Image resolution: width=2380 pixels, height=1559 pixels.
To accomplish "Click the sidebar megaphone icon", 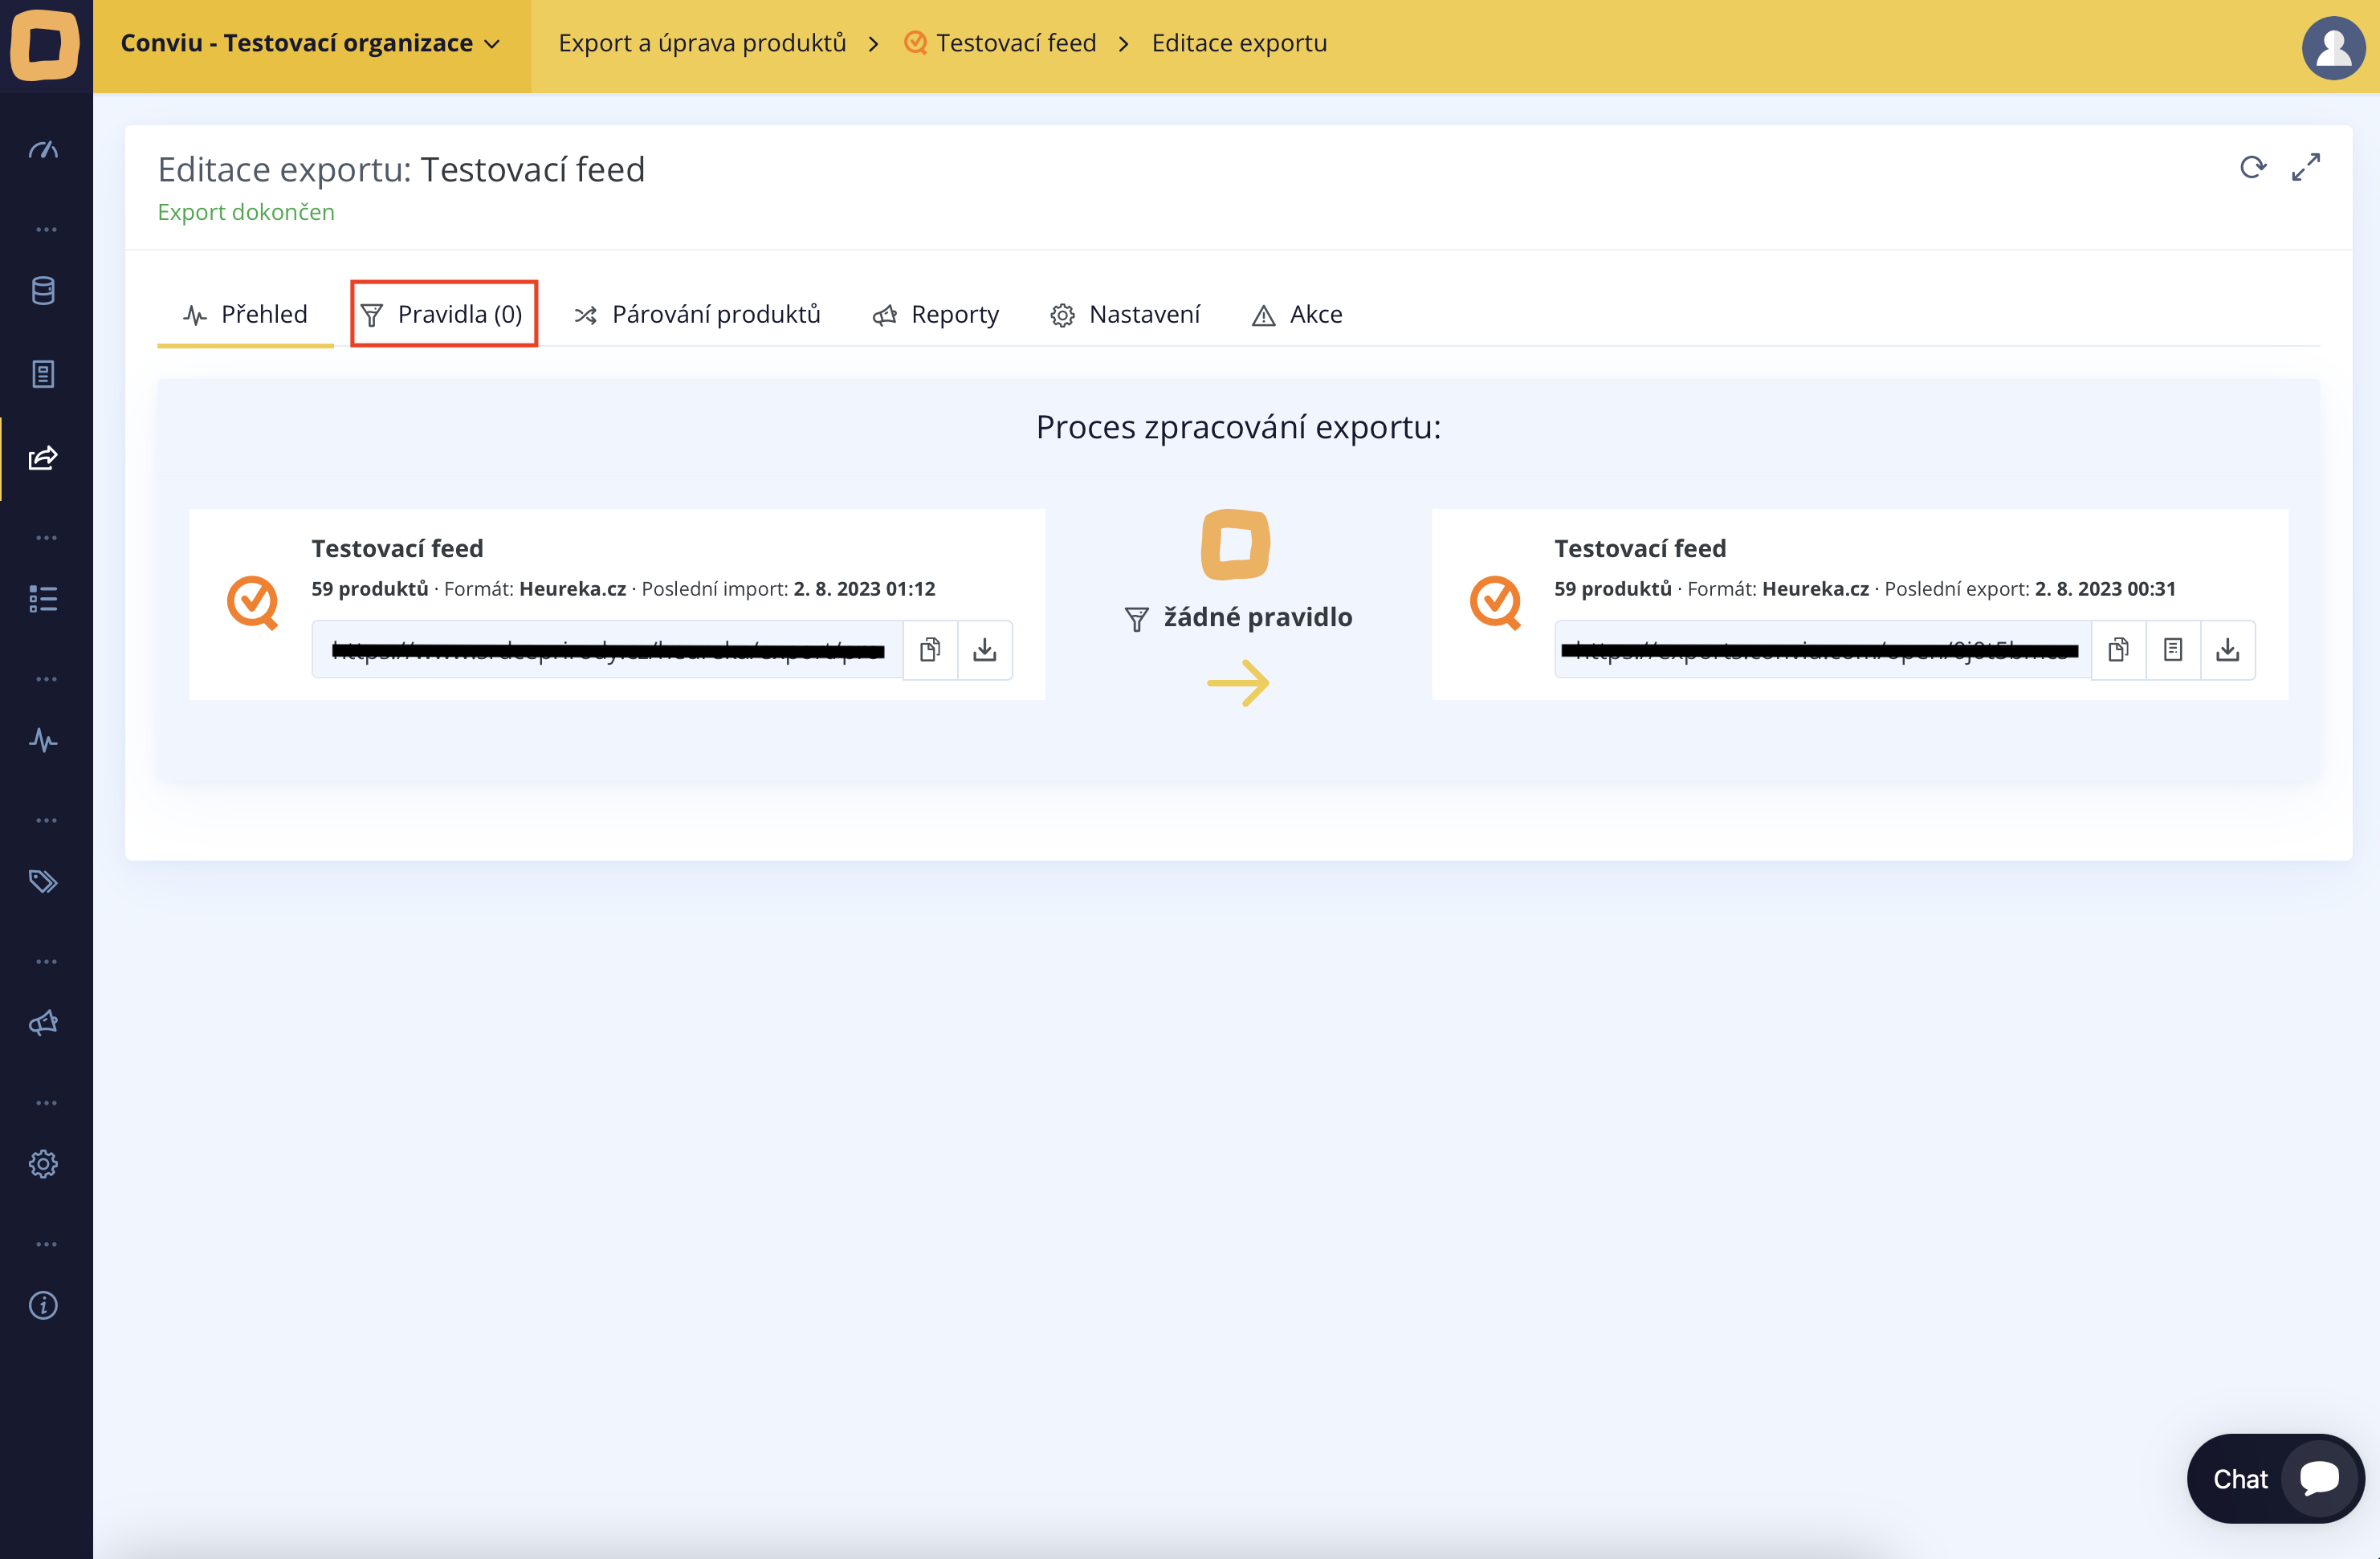I will pos(43,1022).
